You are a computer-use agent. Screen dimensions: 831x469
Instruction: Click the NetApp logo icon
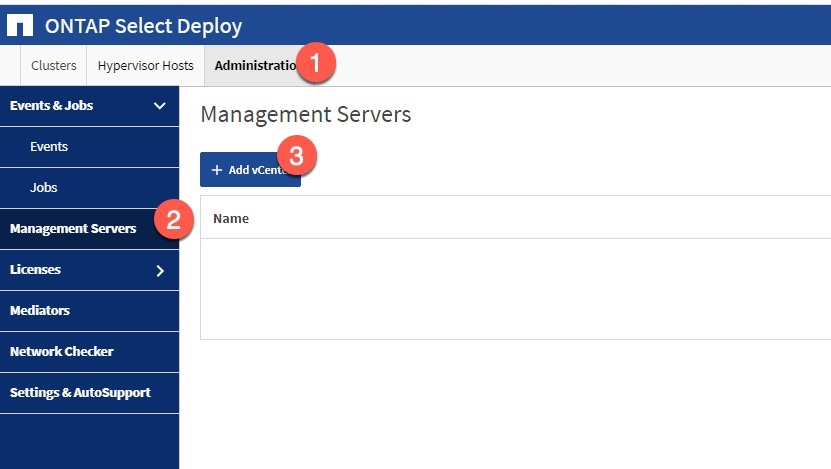[x=20, y=26]
